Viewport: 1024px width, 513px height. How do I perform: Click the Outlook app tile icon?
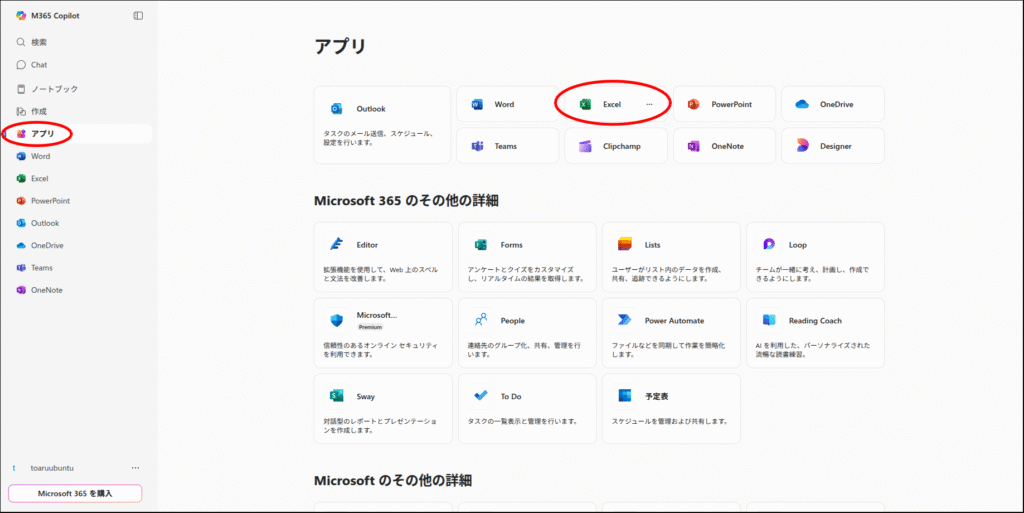[x=336, y=109]
